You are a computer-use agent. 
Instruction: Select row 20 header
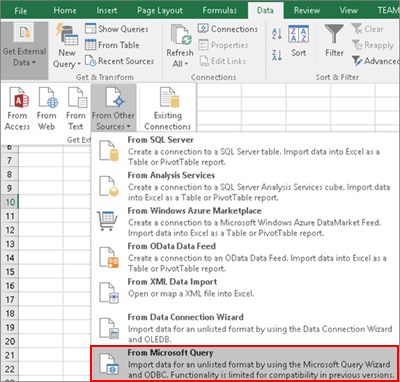tap(10, 341)
